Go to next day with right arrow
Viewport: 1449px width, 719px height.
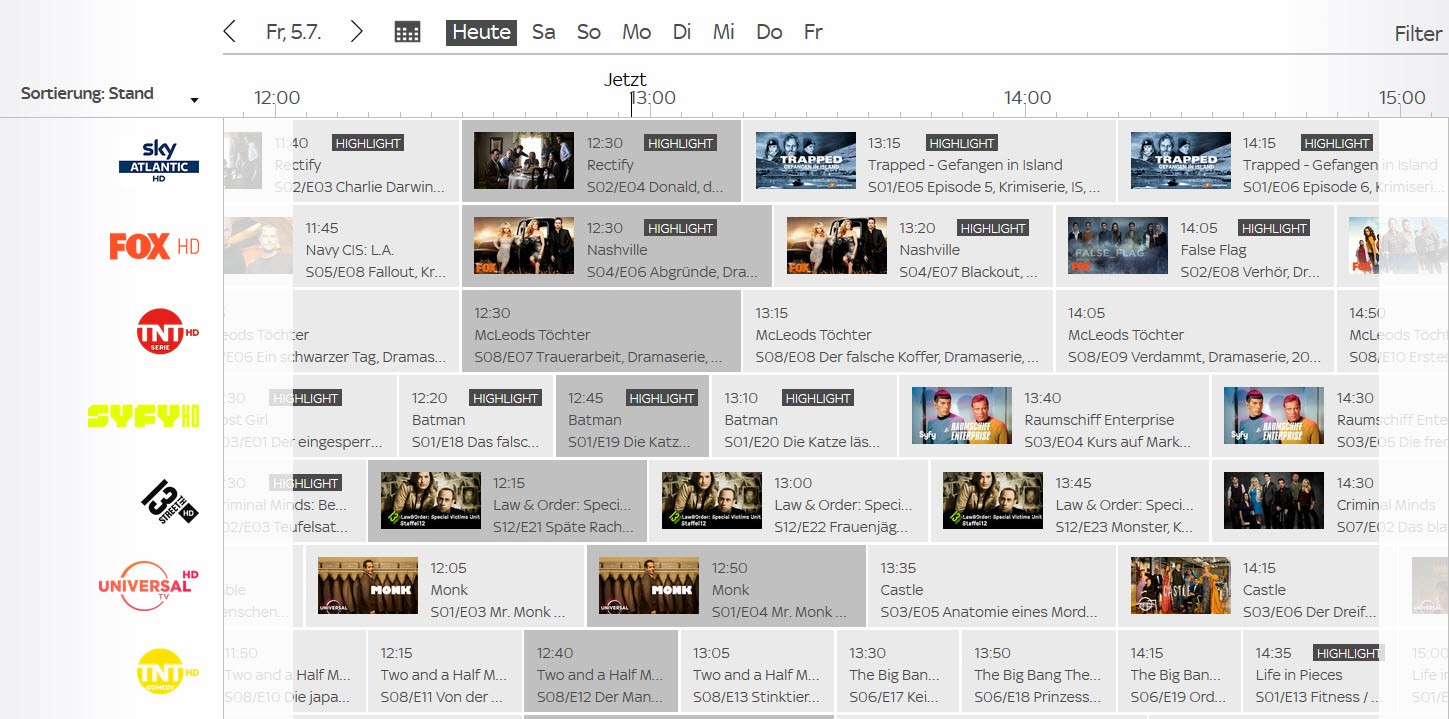tap(356, 31)
